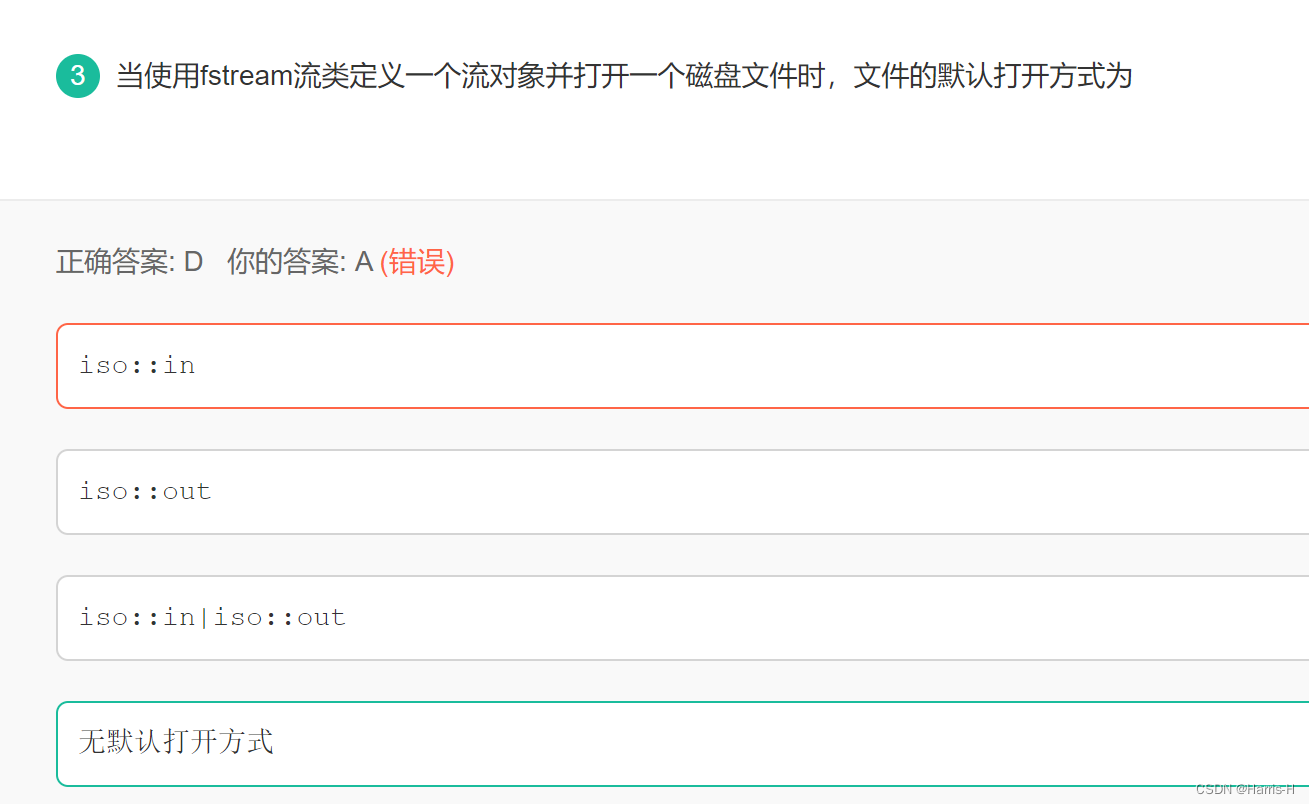Click the letter A after 你的答案
1309x804 pixels.
[364, 262]
